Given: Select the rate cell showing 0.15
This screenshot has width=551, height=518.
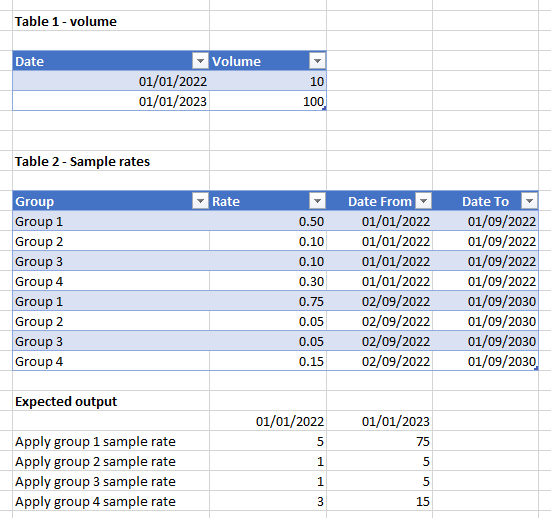Looking at the screenshot, I should (268, 361).
